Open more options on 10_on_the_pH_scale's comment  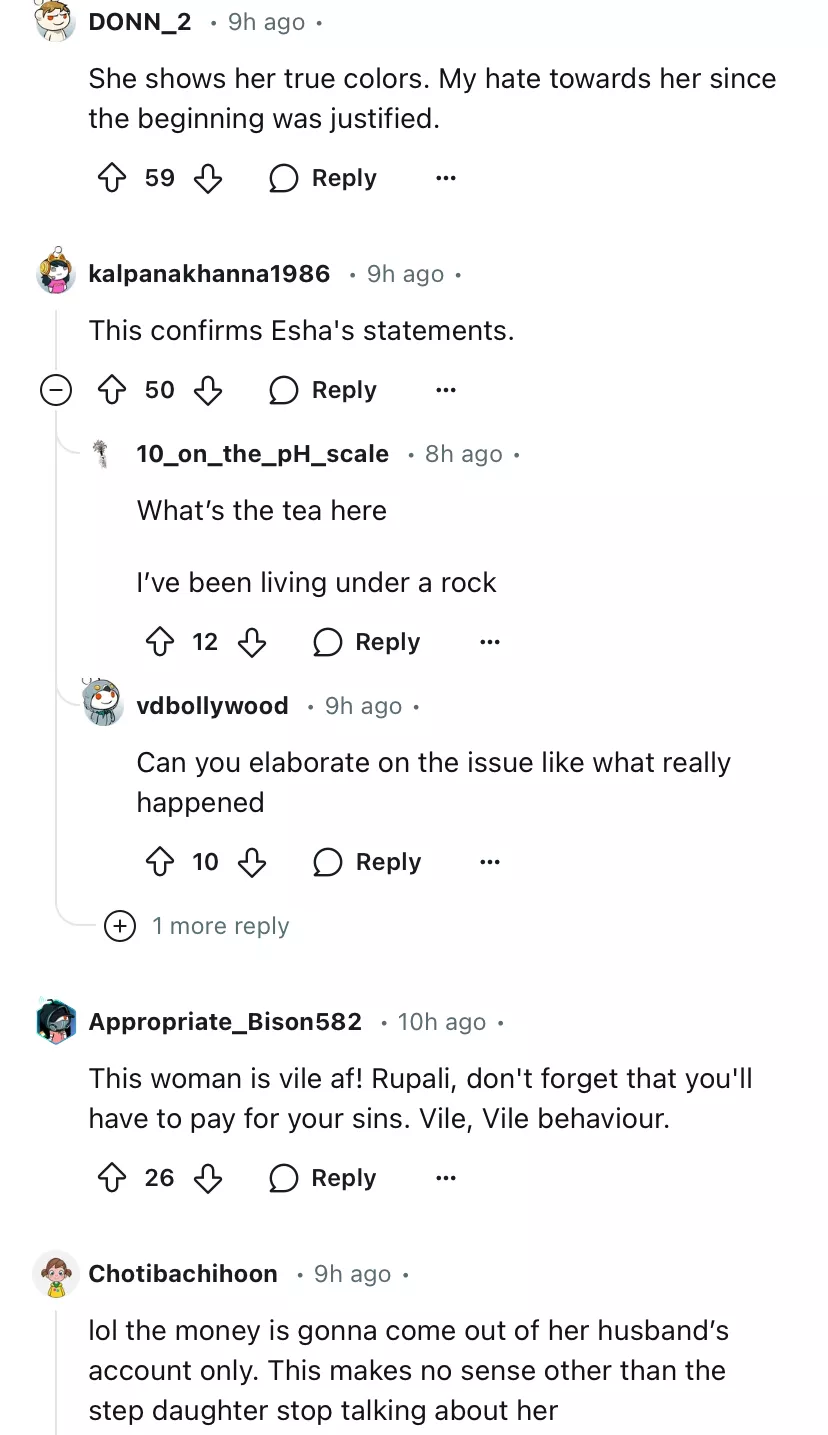coord(489,642)
